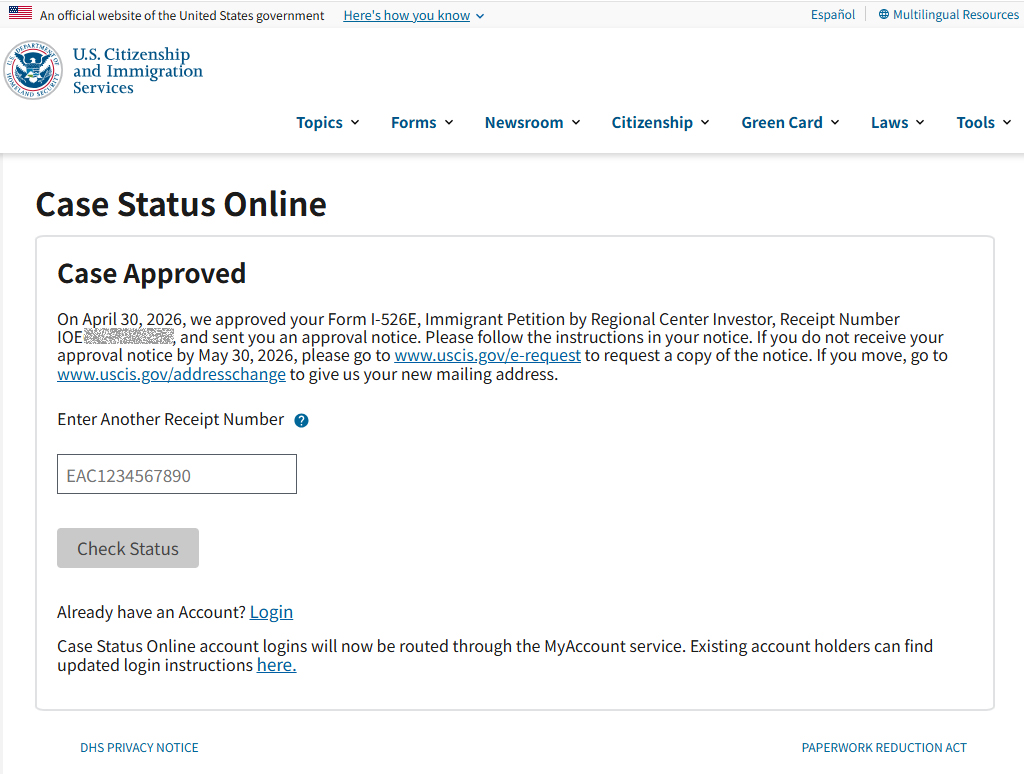Focus the receipt number input field
The width and height of the screenshot is (1024, 774).
tap(177, 474)
